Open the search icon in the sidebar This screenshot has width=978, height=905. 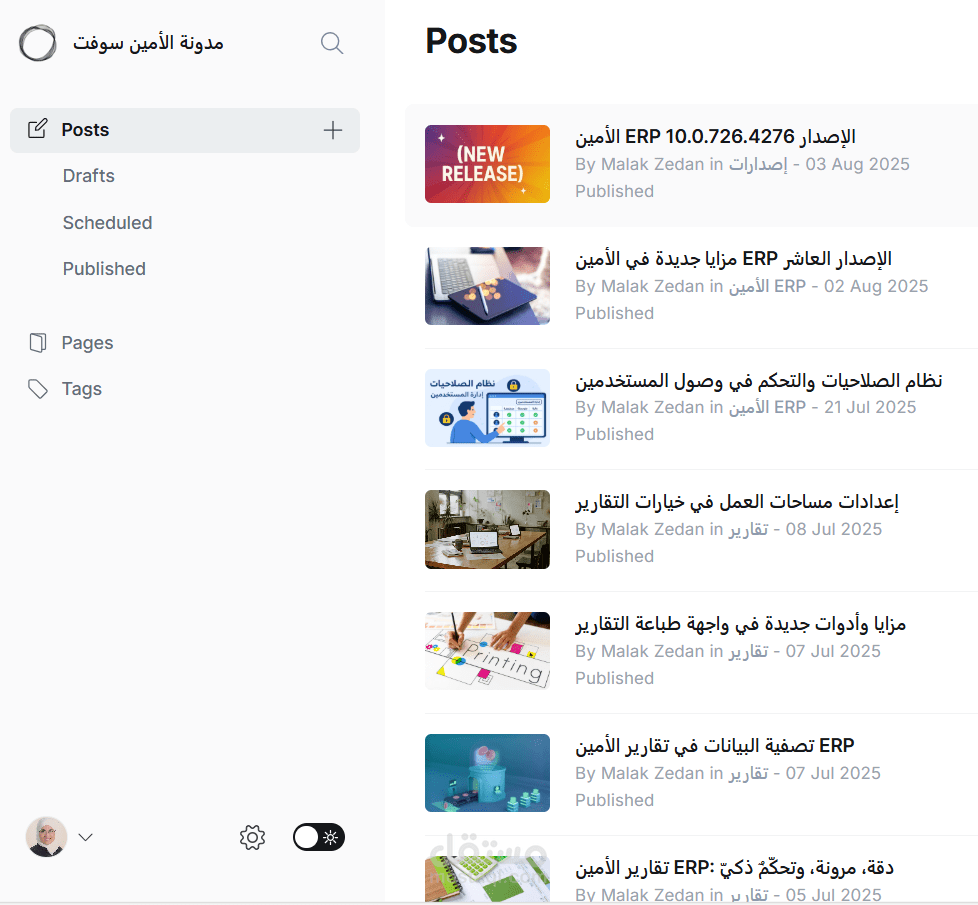[331, 43]
